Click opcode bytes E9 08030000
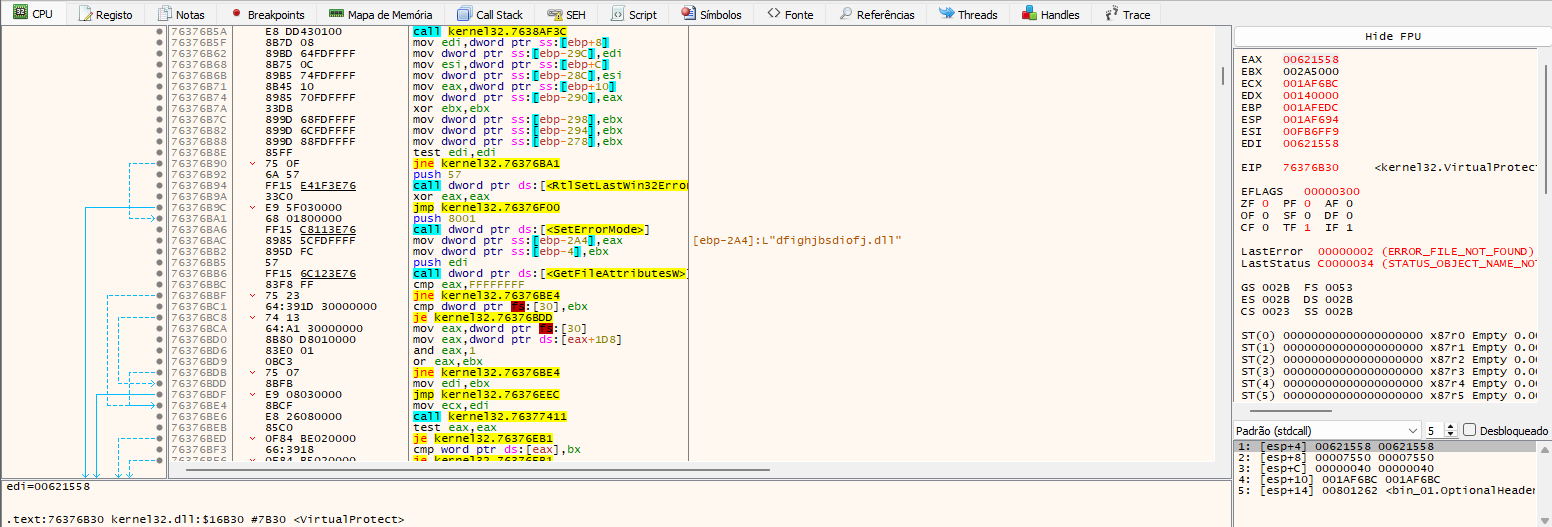Screen dimensions: 1552x527 (304, 394)
